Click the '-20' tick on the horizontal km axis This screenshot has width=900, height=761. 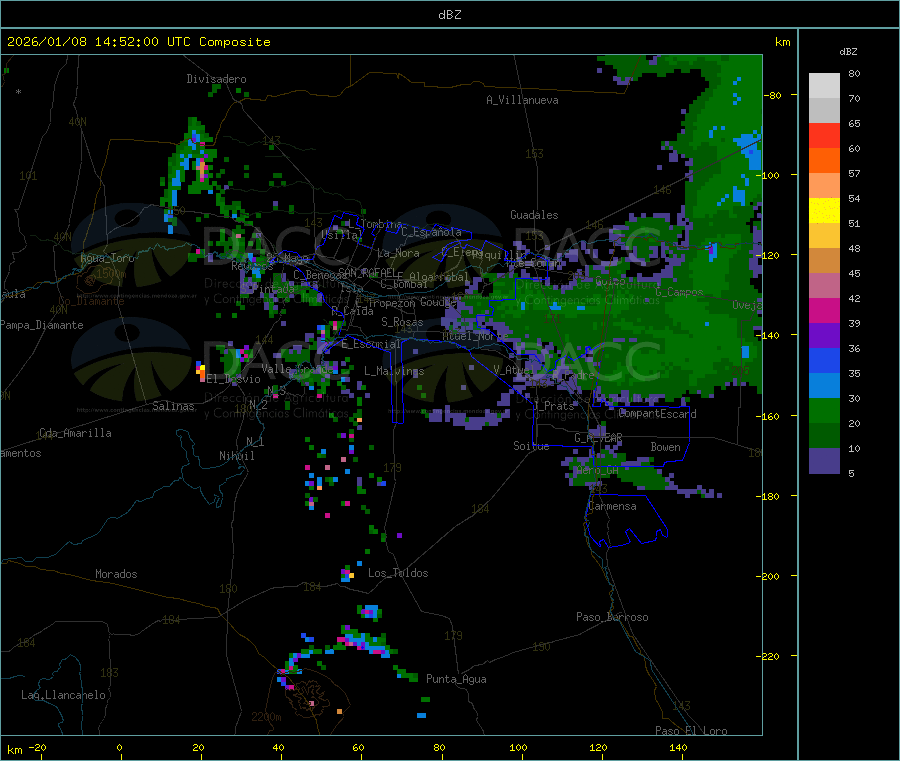38,748
